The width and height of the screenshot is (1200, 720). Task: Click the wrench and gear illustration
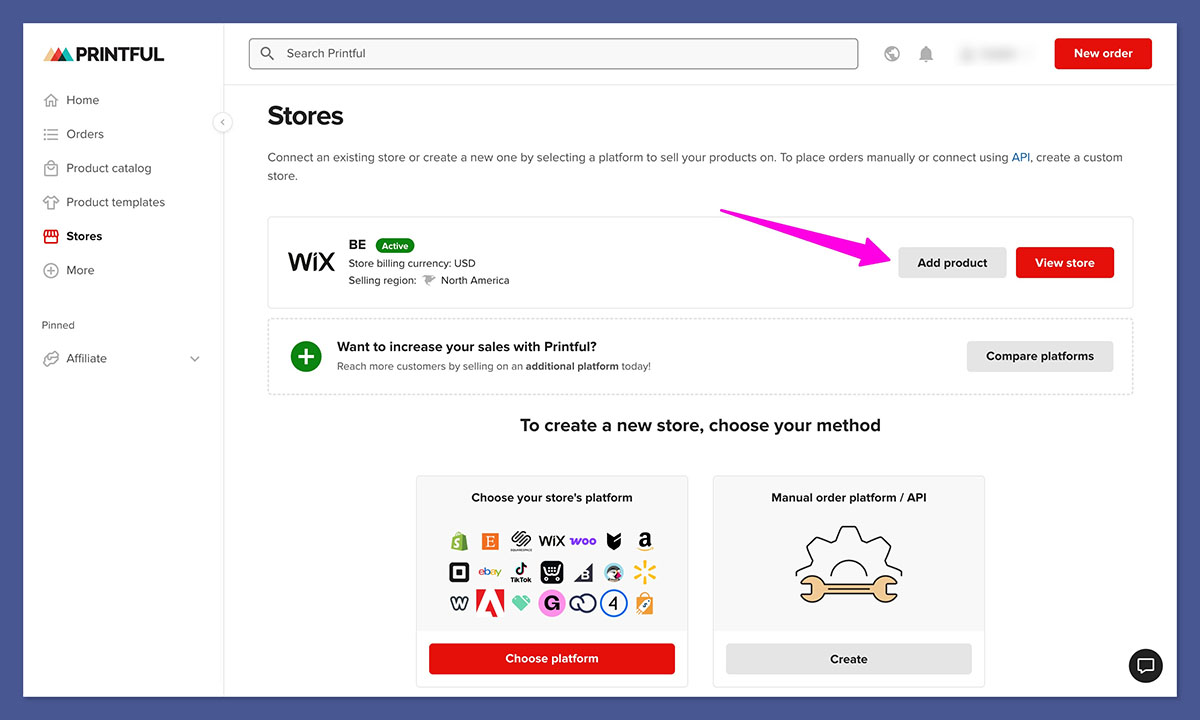pyautogui.click(x=849, y=564)
